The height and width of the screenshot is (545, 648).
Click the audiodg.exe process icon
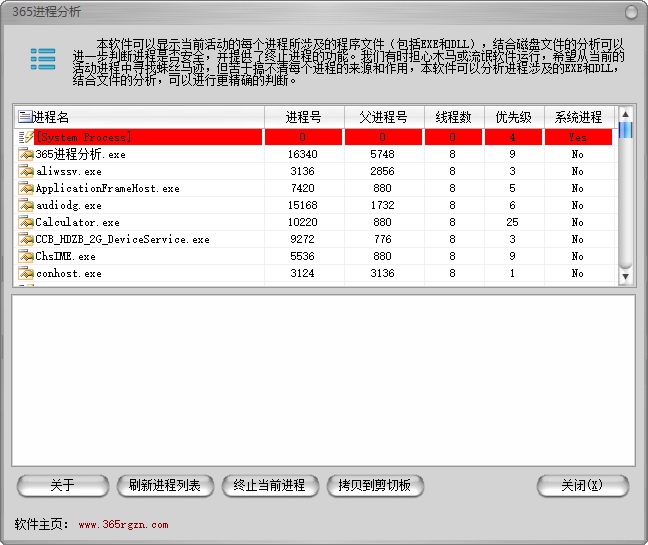pyautogui.click(x=26, y=205)
